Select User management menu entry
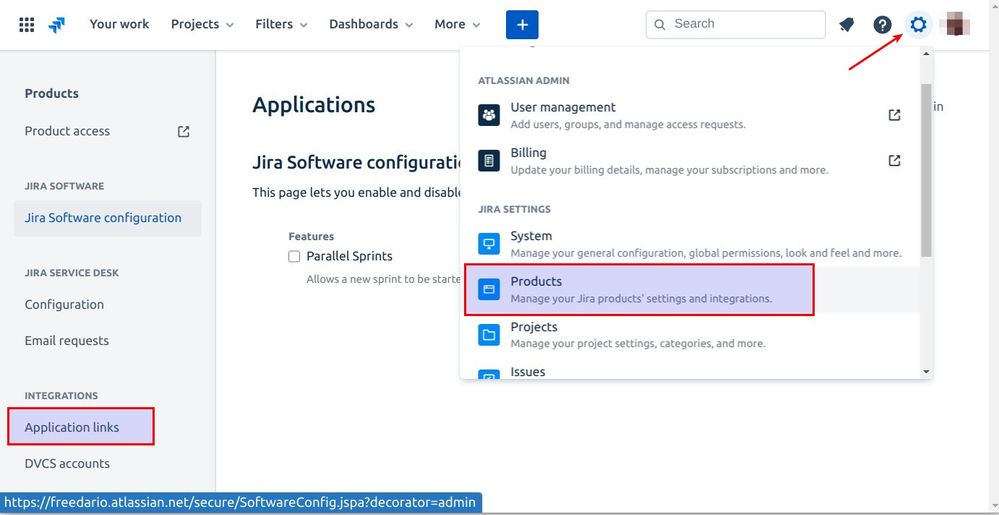Image resolution: width=999 pixels, height=515 pixels. pyautogui.click(x=690, y=115)
